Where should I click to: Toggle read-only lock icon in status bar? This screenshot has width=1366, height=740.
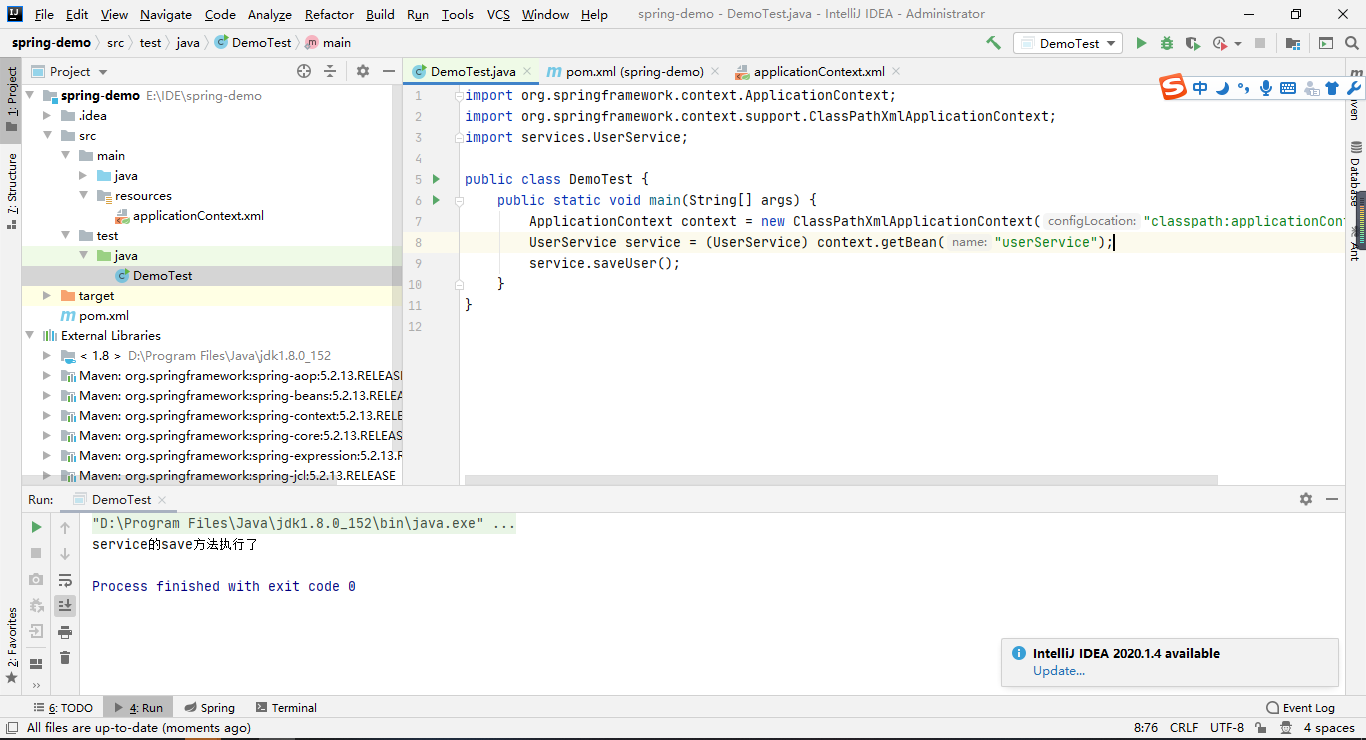(x=1263, y=728)
